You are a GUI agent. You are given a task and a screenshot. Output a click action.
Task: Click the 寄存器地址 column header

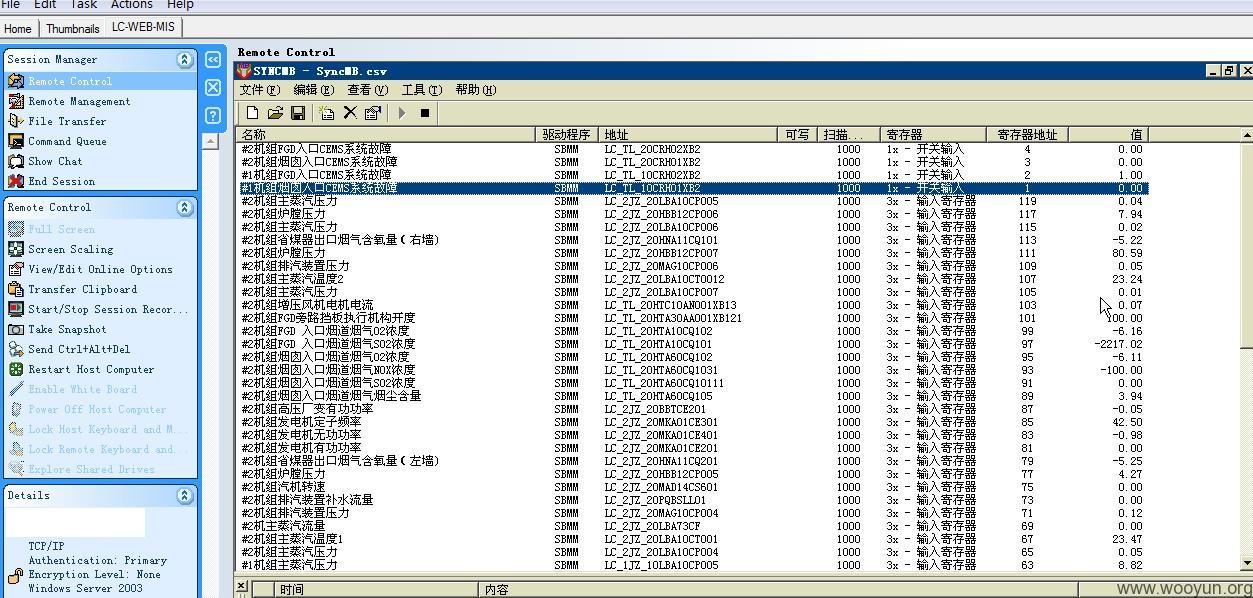click(1027, 134)
